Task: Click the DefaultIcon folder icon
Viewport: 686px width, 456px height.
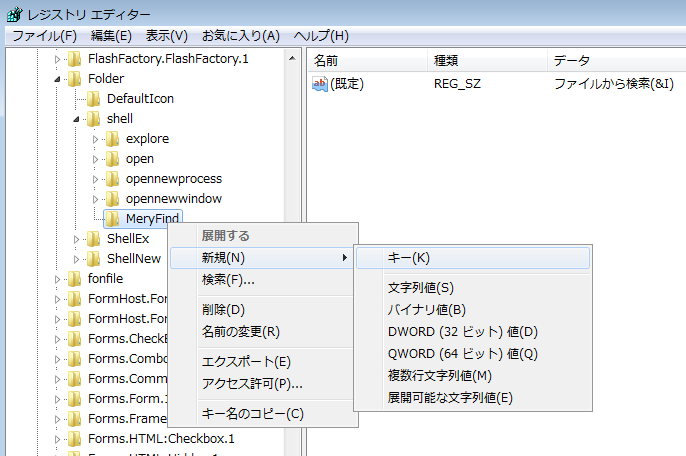Action: click(93, 99)
